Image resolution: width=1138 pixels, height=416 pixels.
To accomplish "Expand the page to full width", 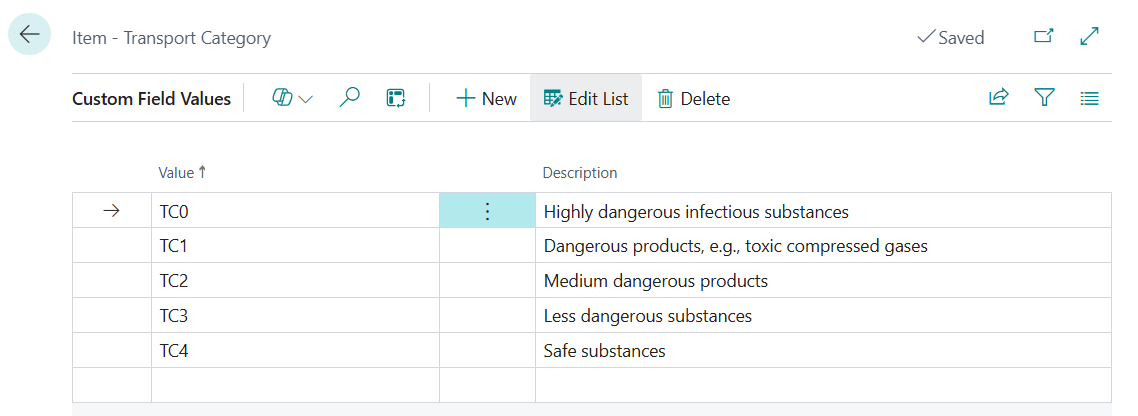I will (1090, 37).
